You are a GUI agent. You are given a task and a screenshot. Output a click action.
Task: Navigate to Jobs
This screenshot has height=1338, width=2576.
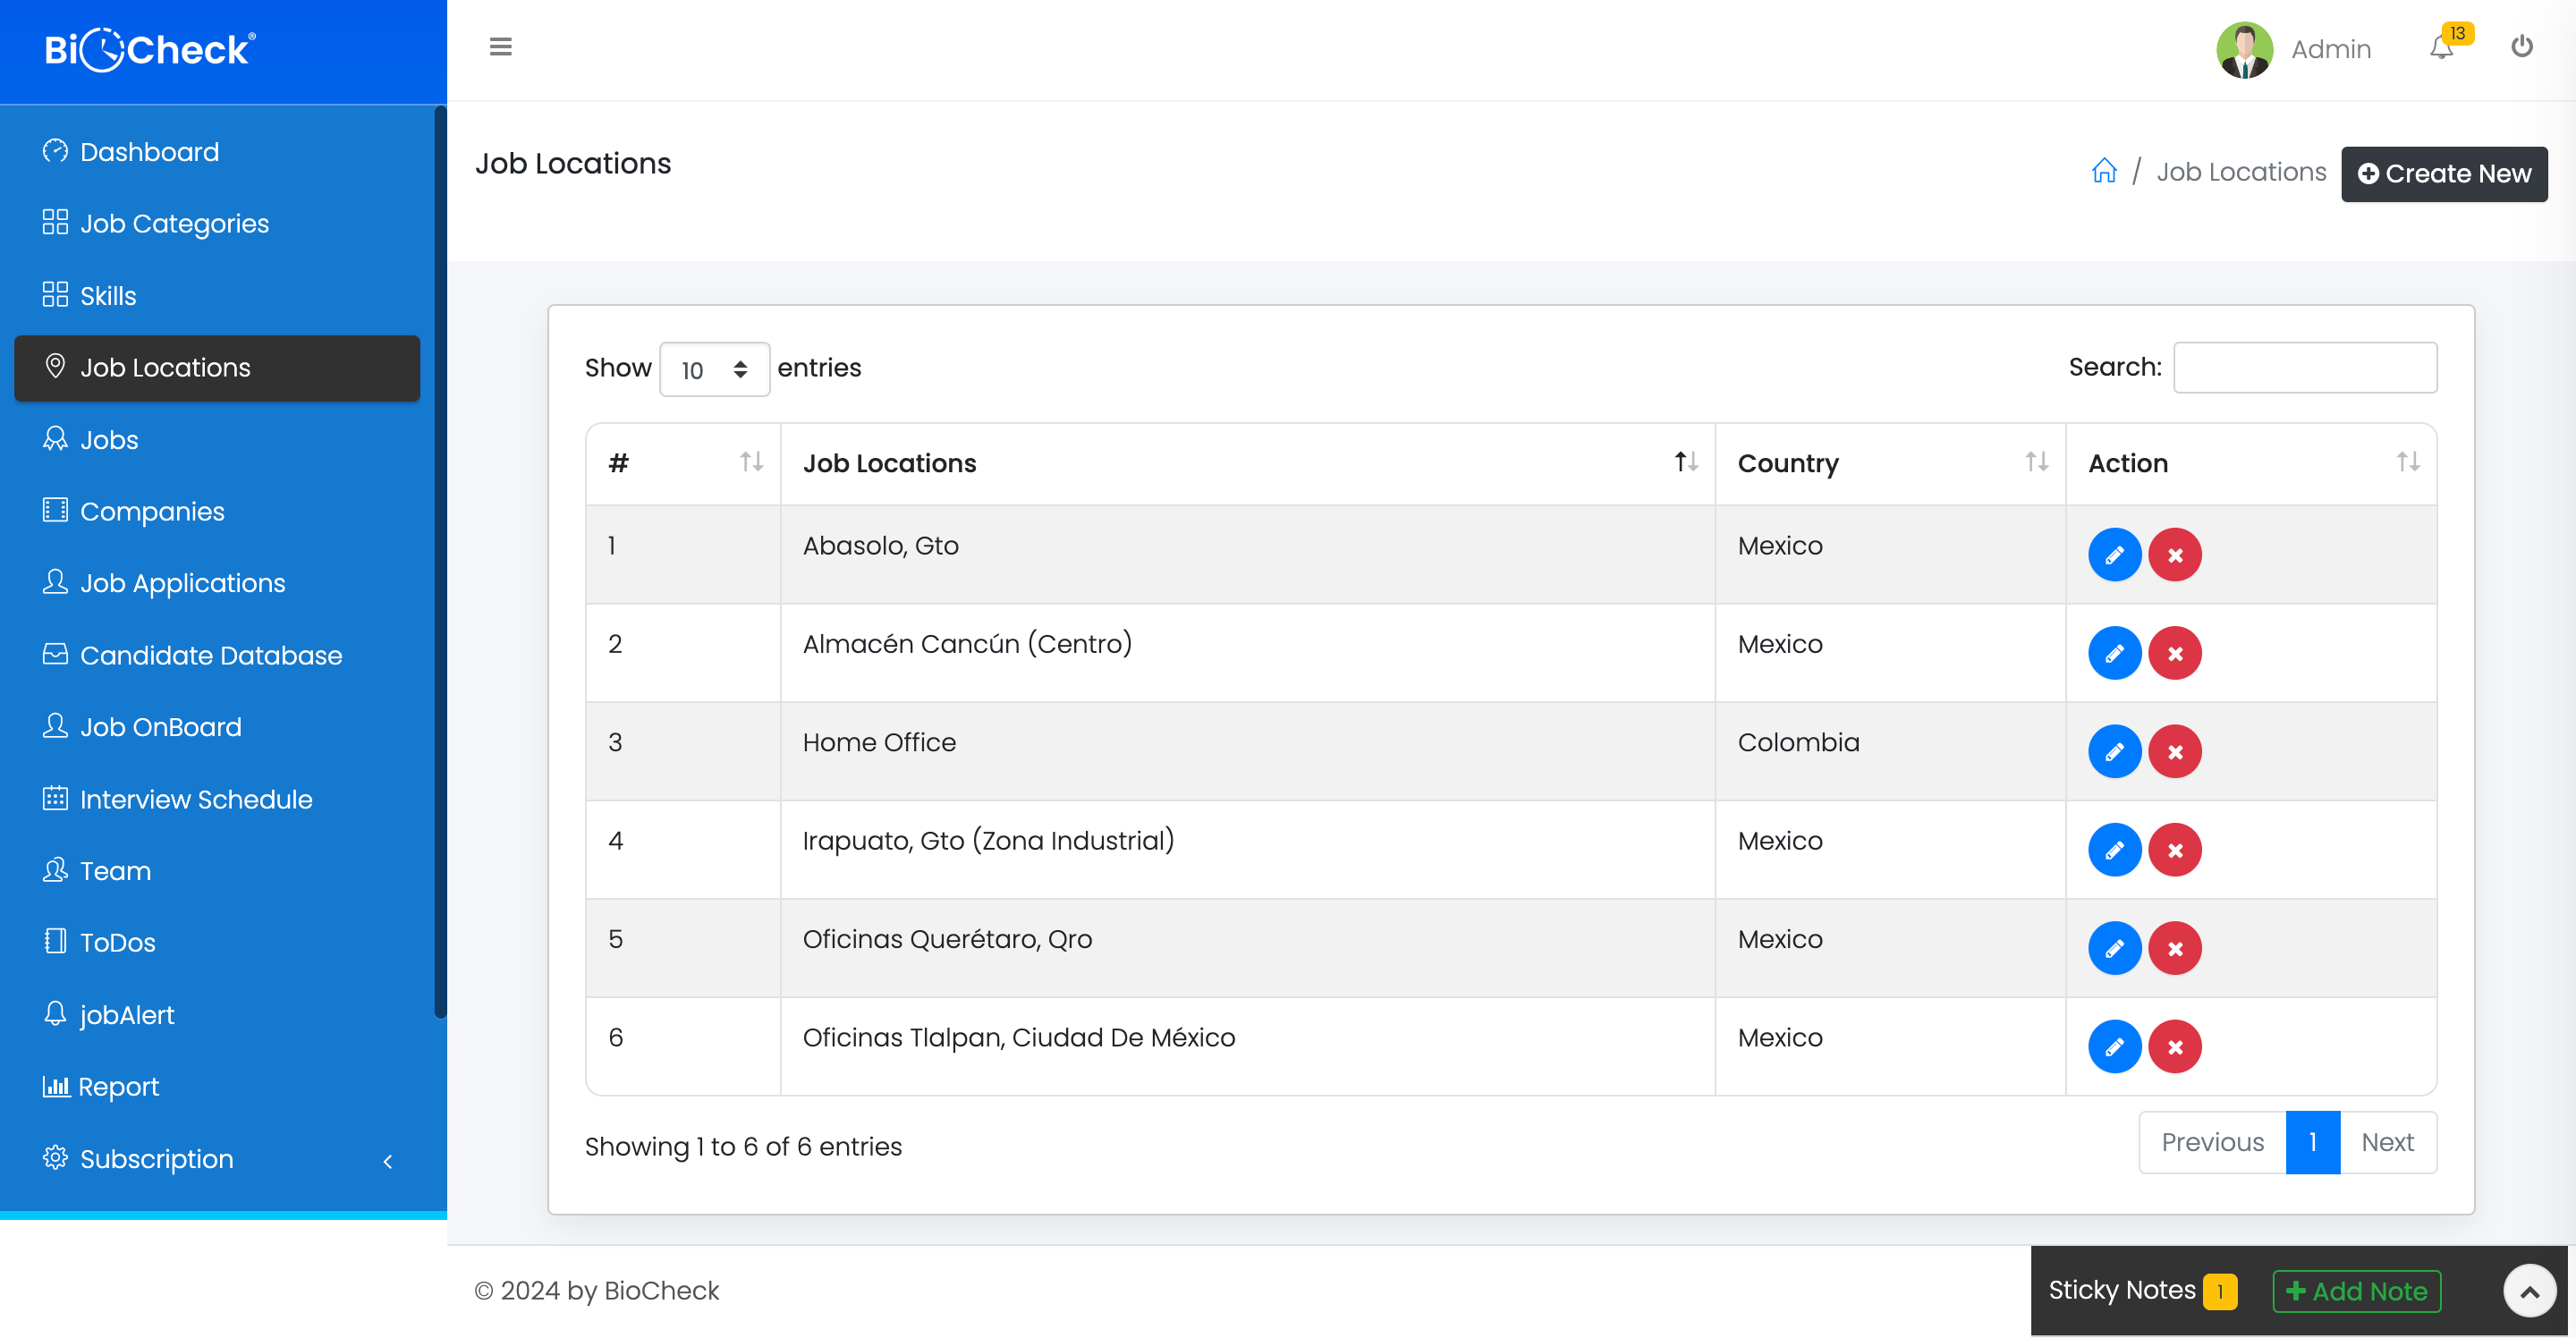[x=217, y=439]
